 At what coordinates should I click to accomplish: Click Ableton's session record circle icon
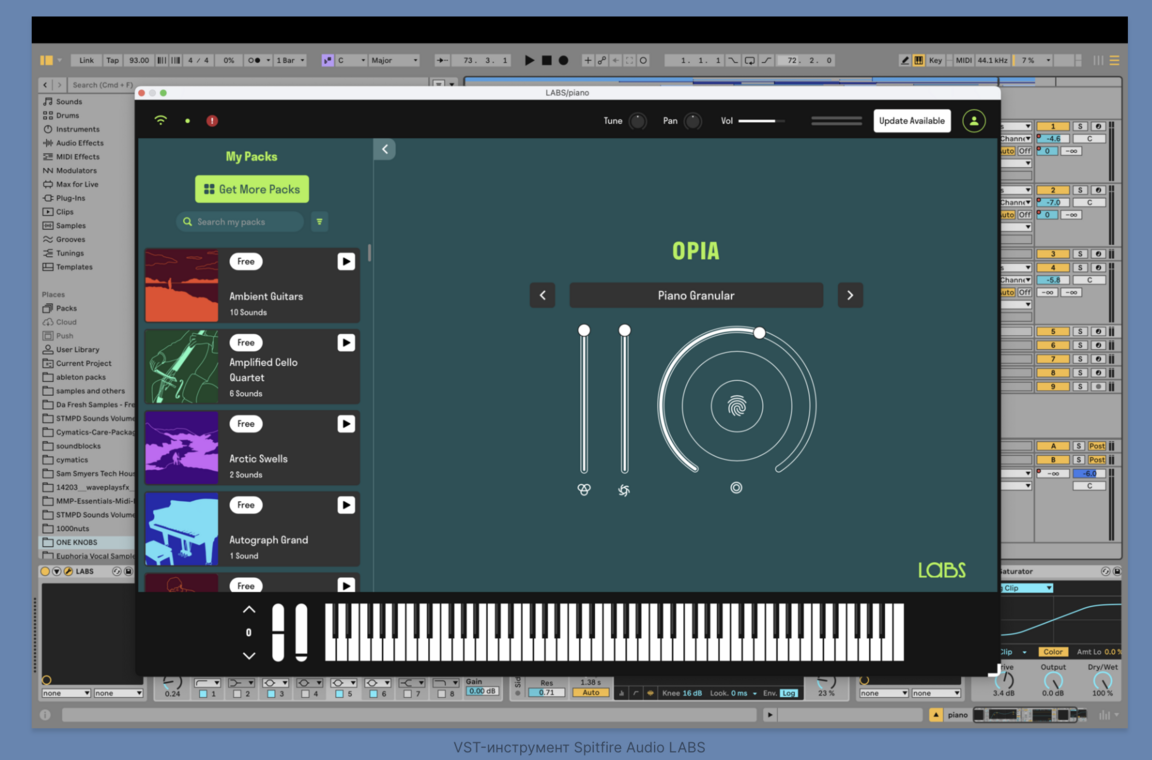(x=644, y=60)
